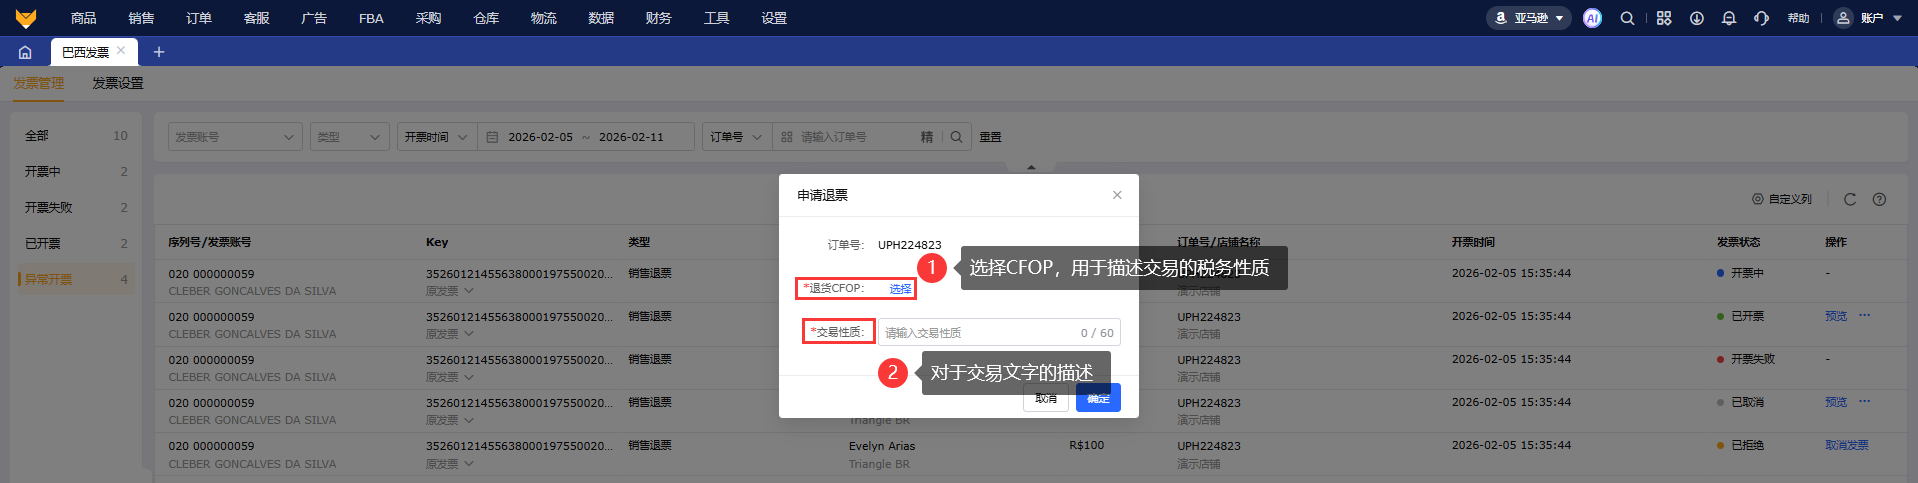Click the Key column header
Screen dimensions: 1918x483
coord(437,242)
